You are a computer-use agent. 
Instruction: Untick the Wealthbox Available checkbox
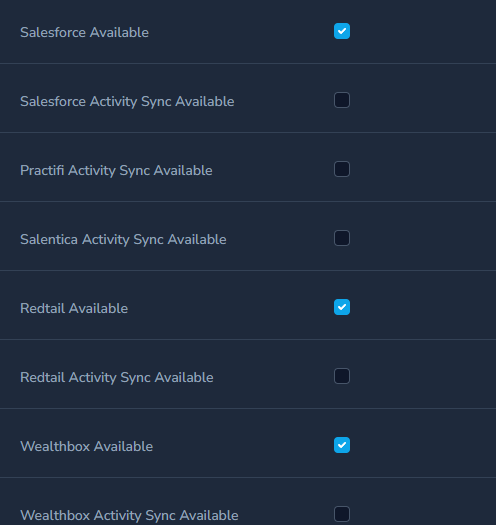[x=342, y=445]
